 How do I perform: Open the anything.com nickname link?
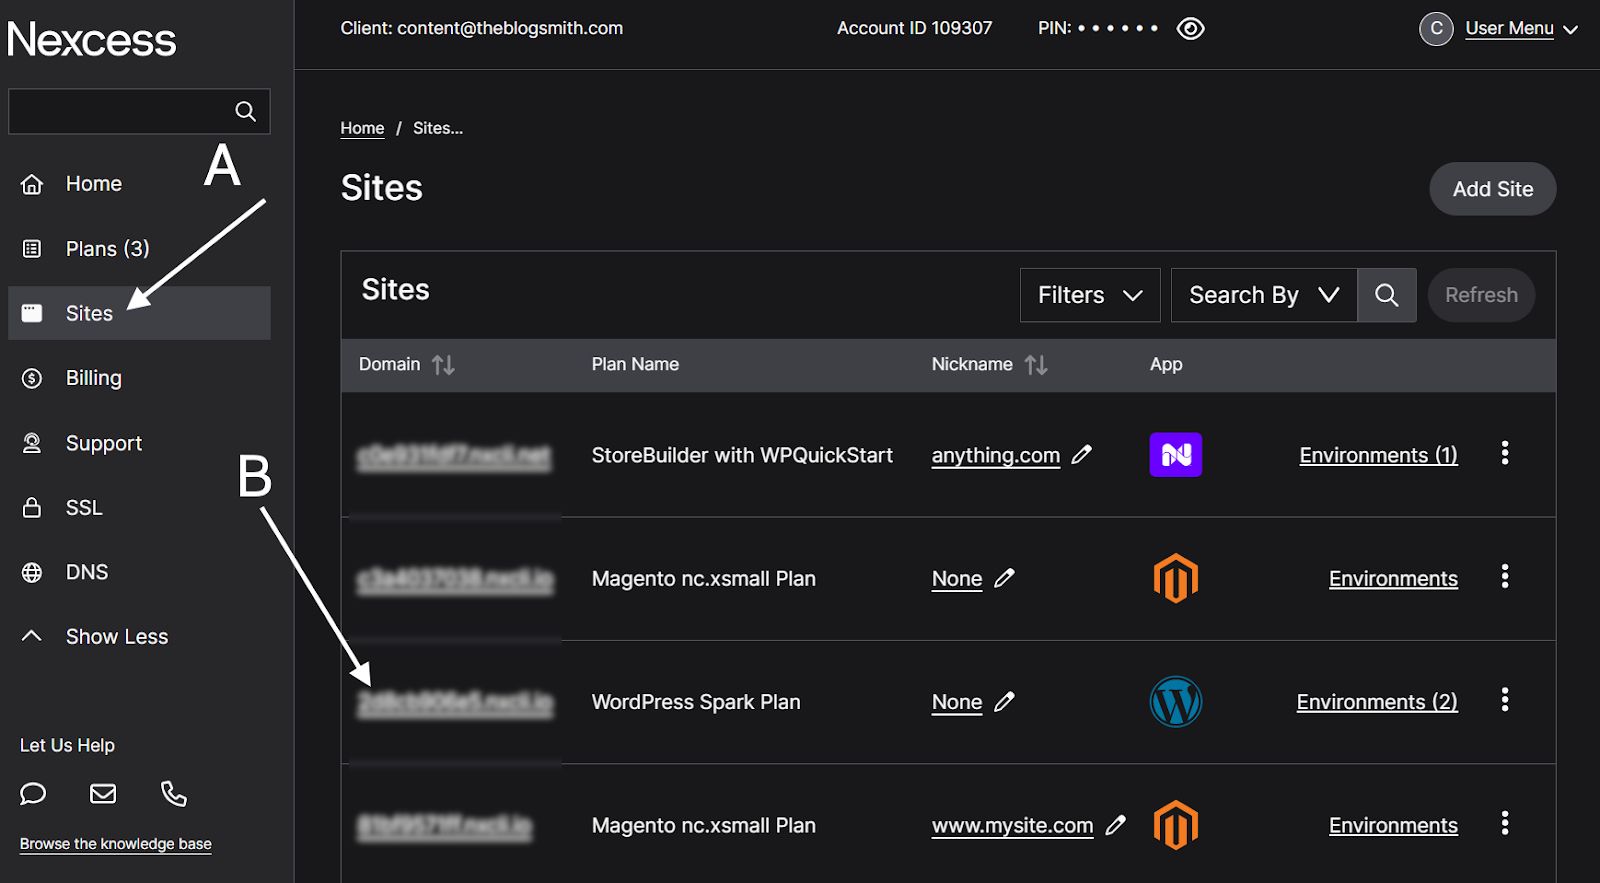(x=995, y=455)
